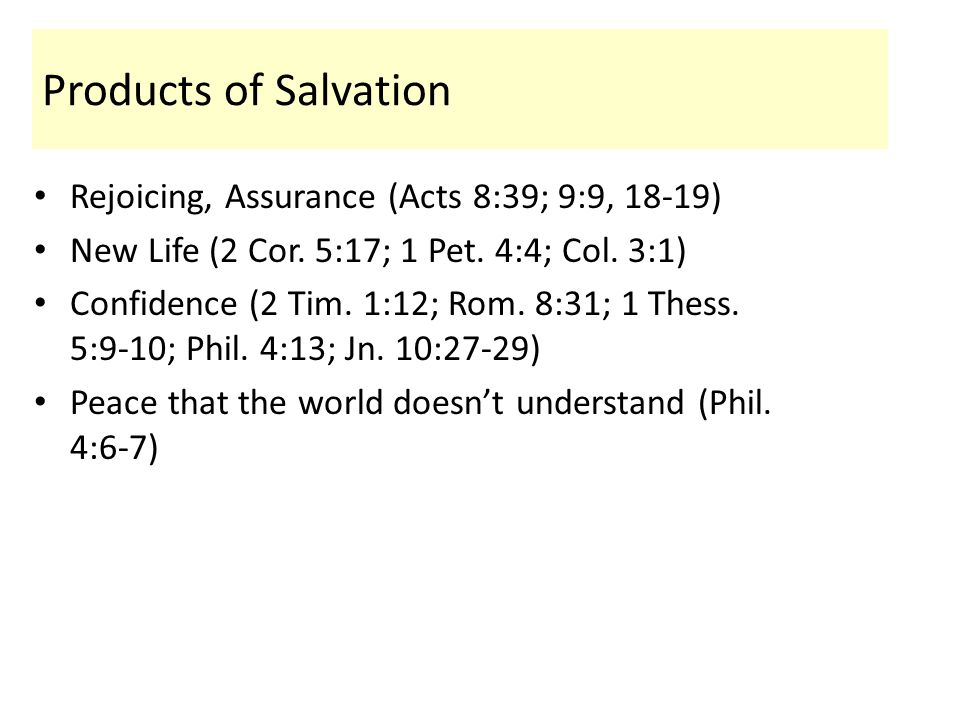The width and height of the screenshot is (960, 720).
Task: Click the 'Jn. 10:27-29' reference
Action: pos(436,349)
